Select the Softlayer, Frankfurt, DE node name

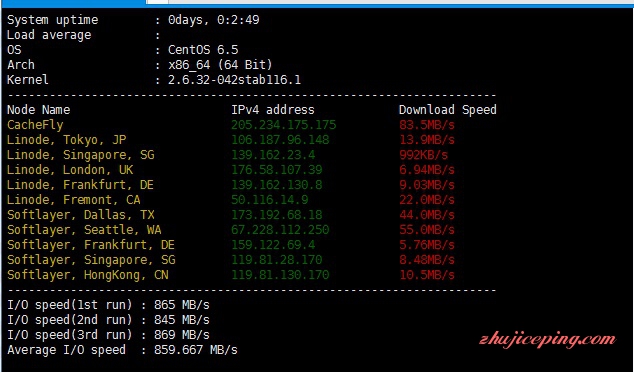91,245
